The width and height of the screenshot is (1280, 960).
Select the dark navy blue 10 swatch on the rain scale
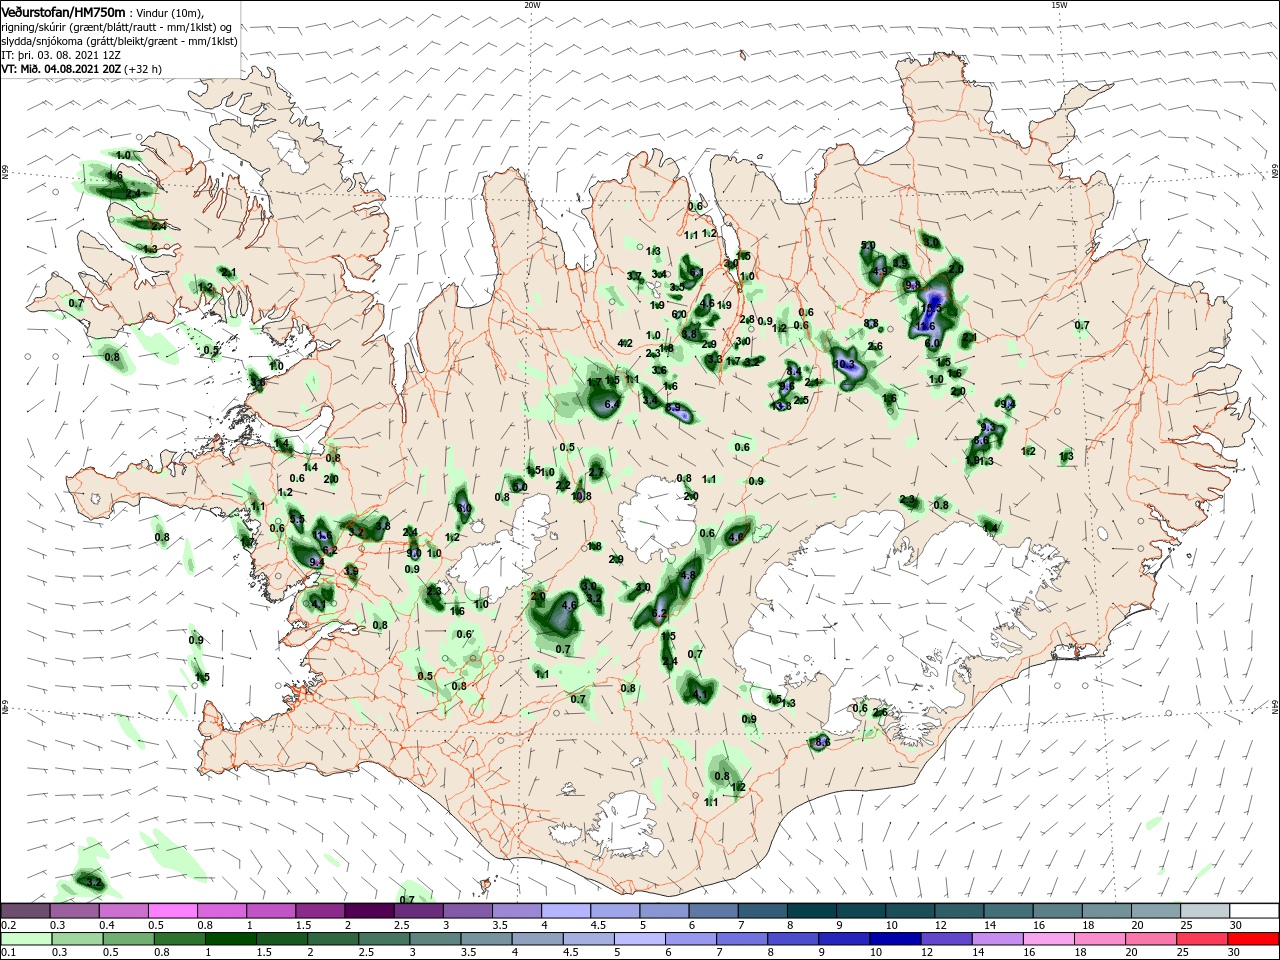click(x=894, y=939)
